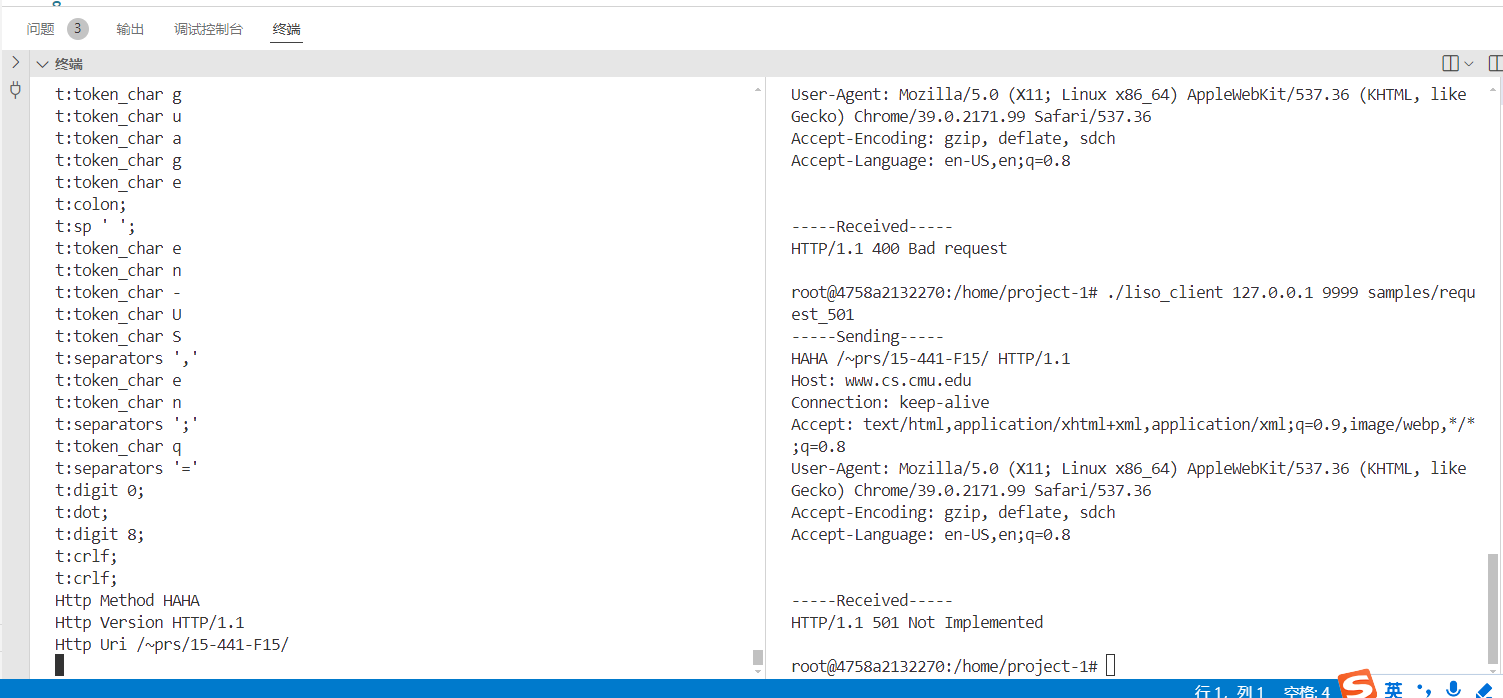Click the 空格: 4 indentation status item
This screenshot has width=1503, height=698.
pyautogui.click(x=1306, y=691)
